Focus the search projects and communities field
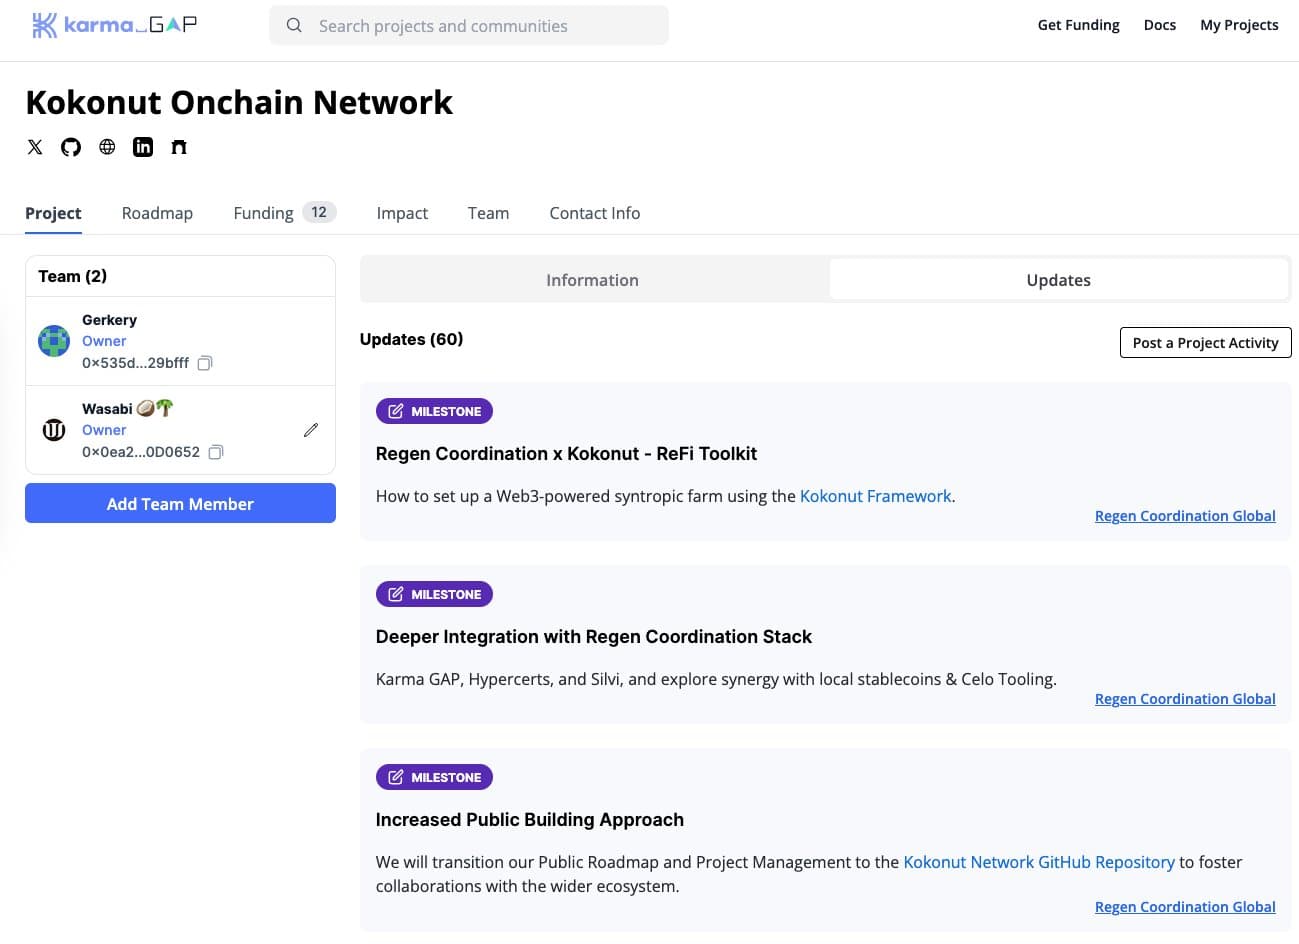The image size is (1299, 944). point(469,25)
